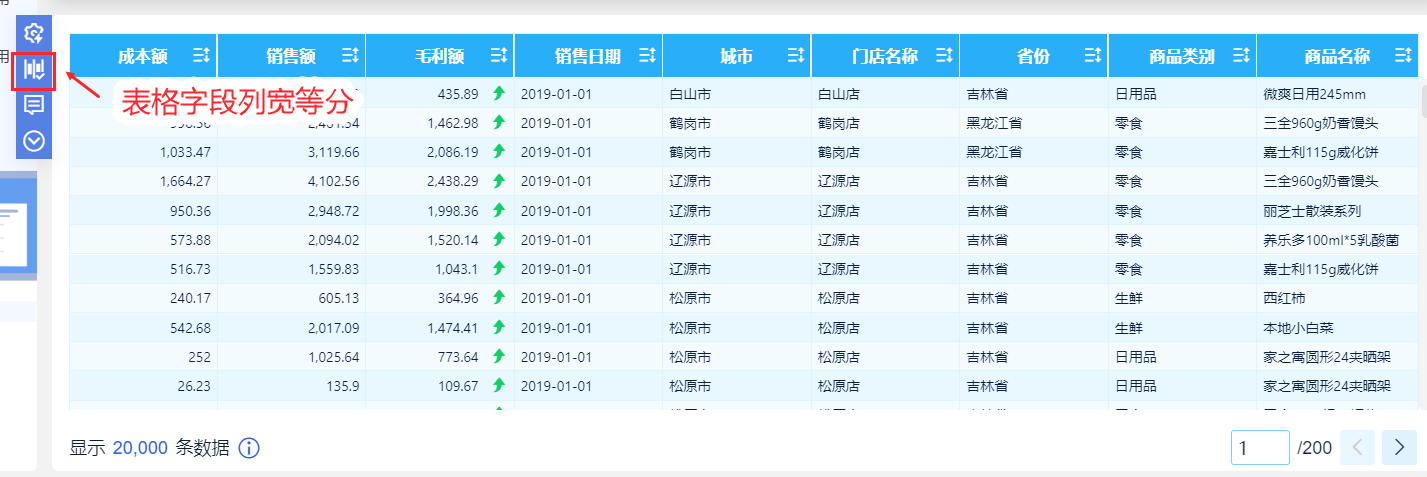Open the sort menu for 省份 column

click(1093, 56)
